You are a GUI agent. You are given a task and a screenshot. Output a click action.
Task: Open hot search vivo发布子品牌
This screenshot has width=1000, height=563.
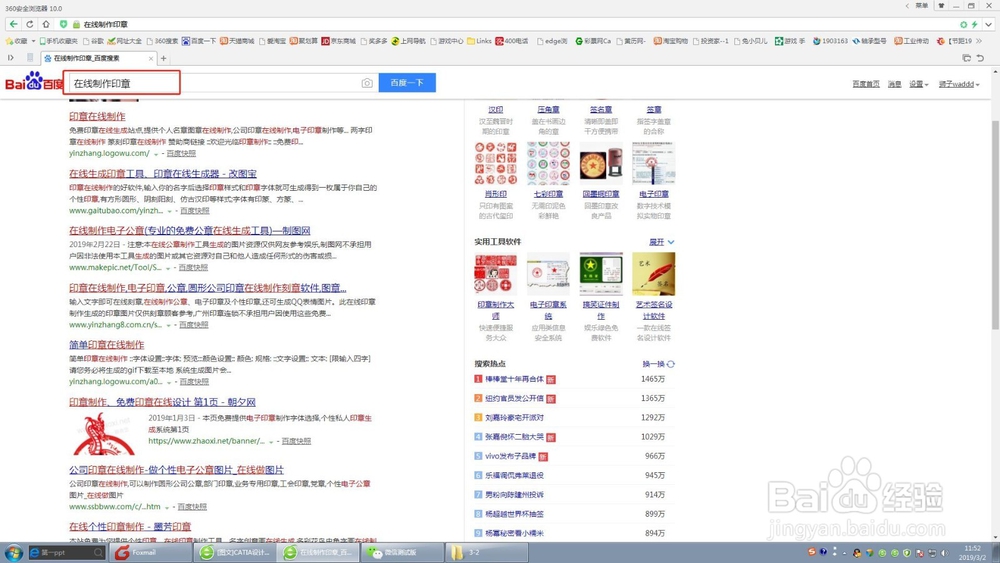click(510, 457)
